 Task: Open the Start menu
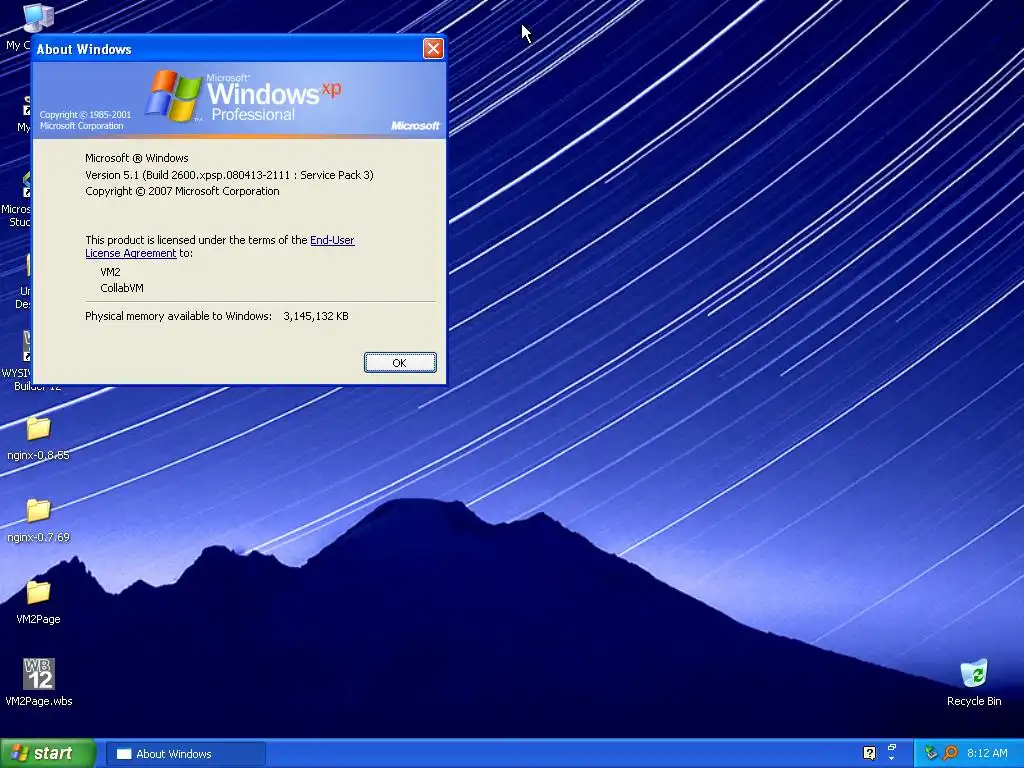click(x=48, y=753)
